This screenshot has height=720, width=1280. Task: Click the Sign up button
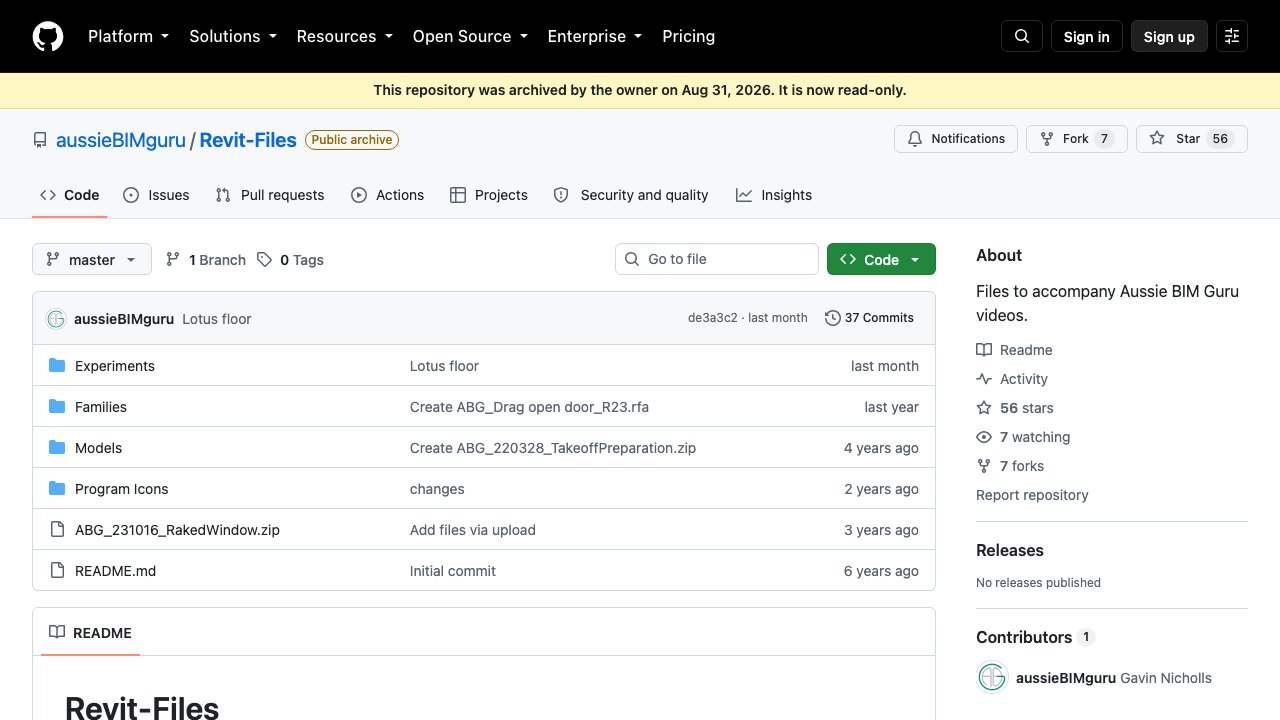pos(1169,36)
